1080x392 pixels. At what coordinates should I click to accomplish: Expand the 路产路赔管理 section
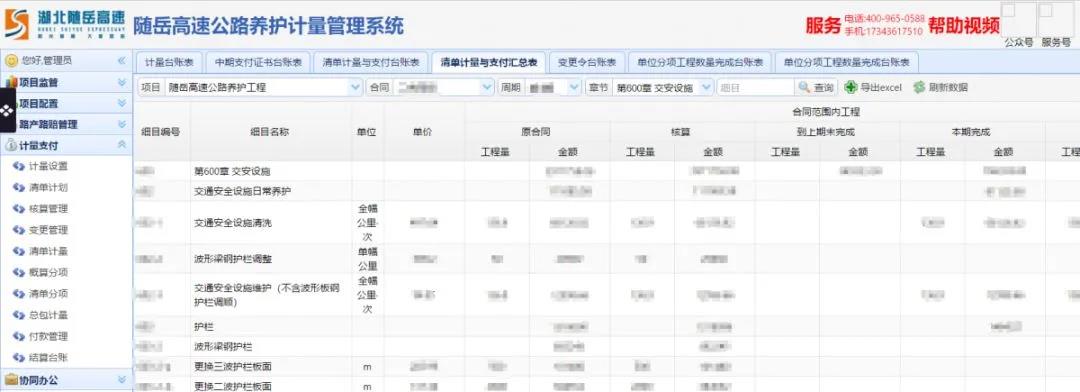tap(122, 125)
